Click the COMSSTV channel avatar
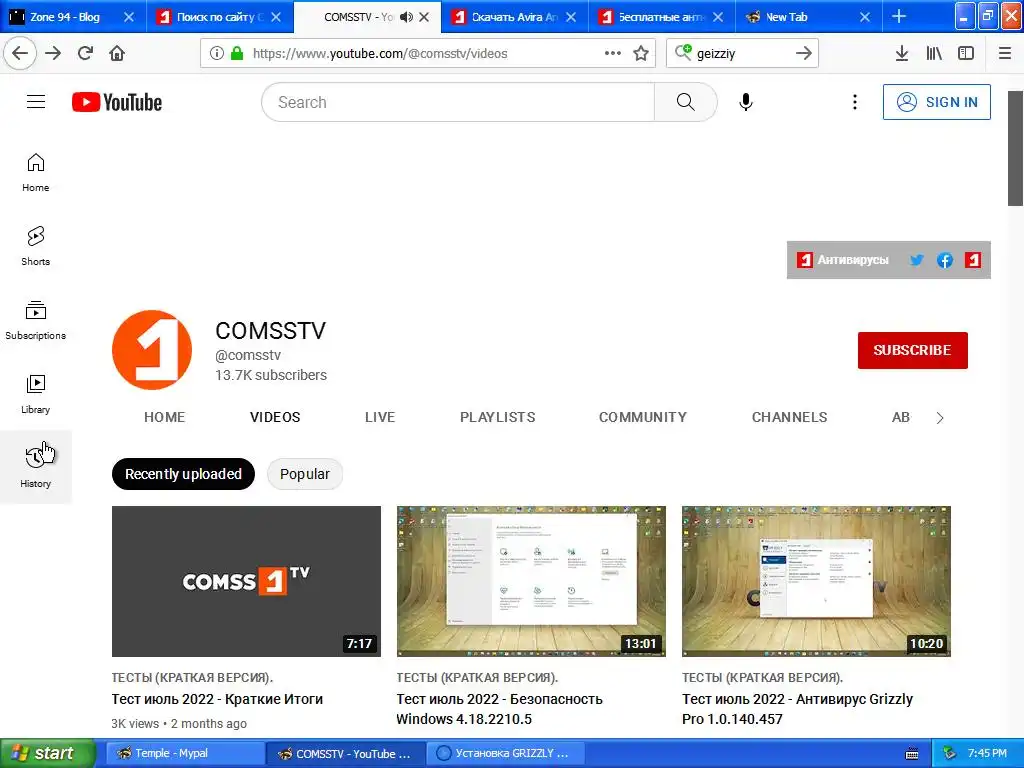 point(152,350)
